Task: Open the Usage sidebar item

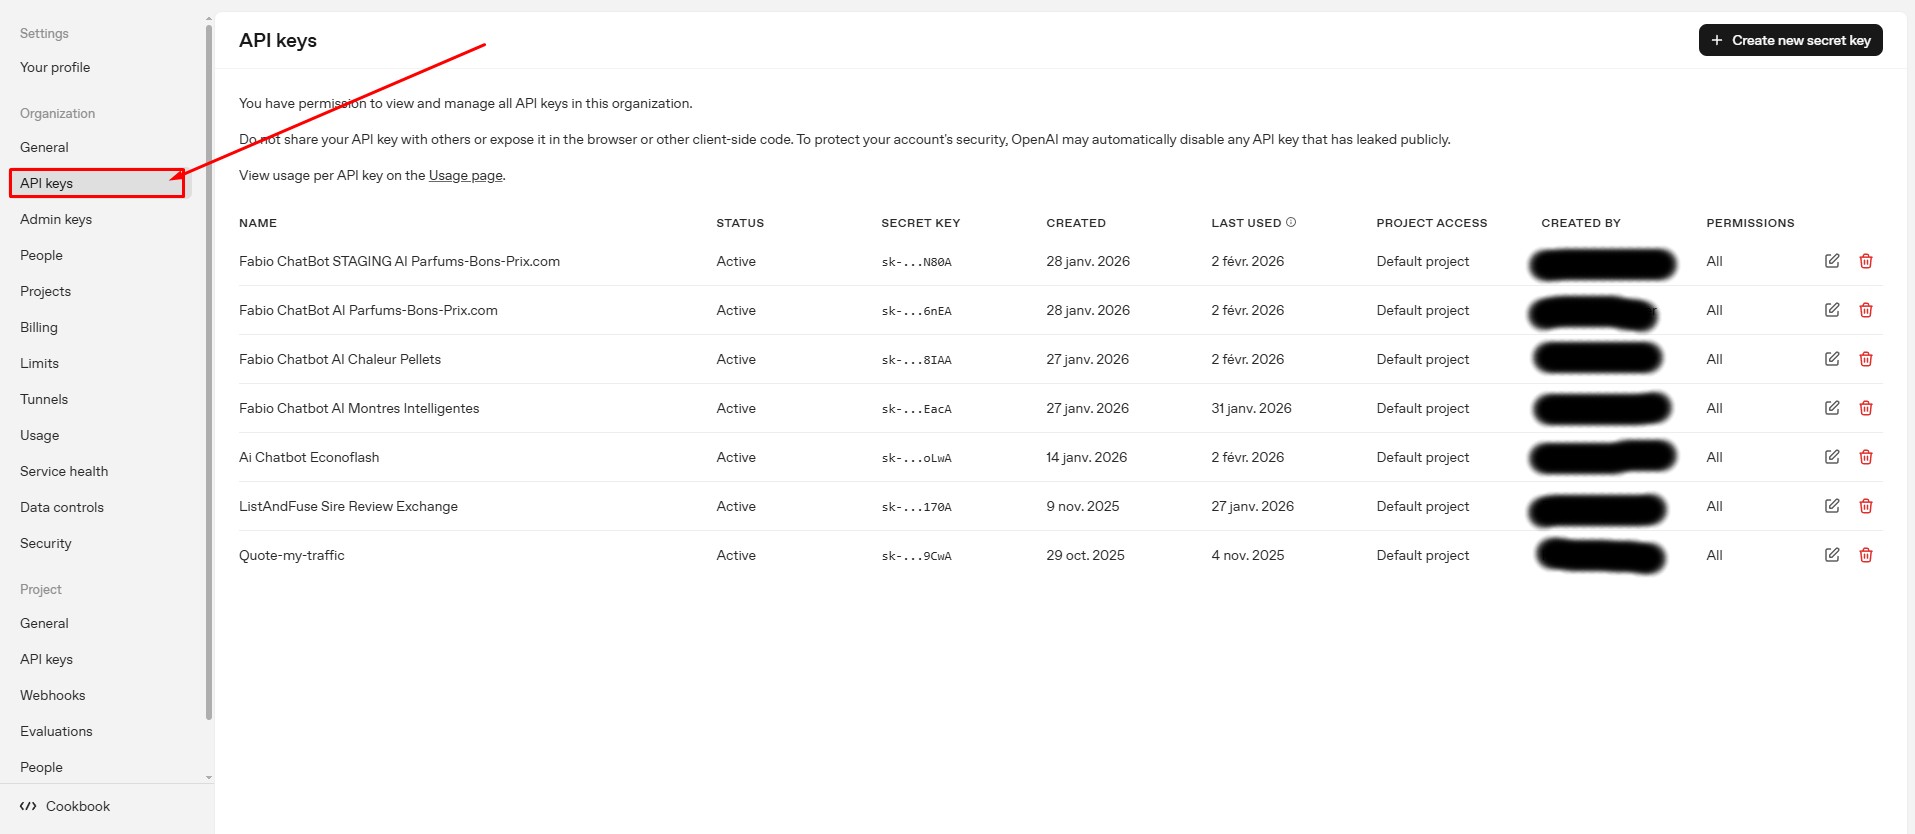Action: [39, 435]
